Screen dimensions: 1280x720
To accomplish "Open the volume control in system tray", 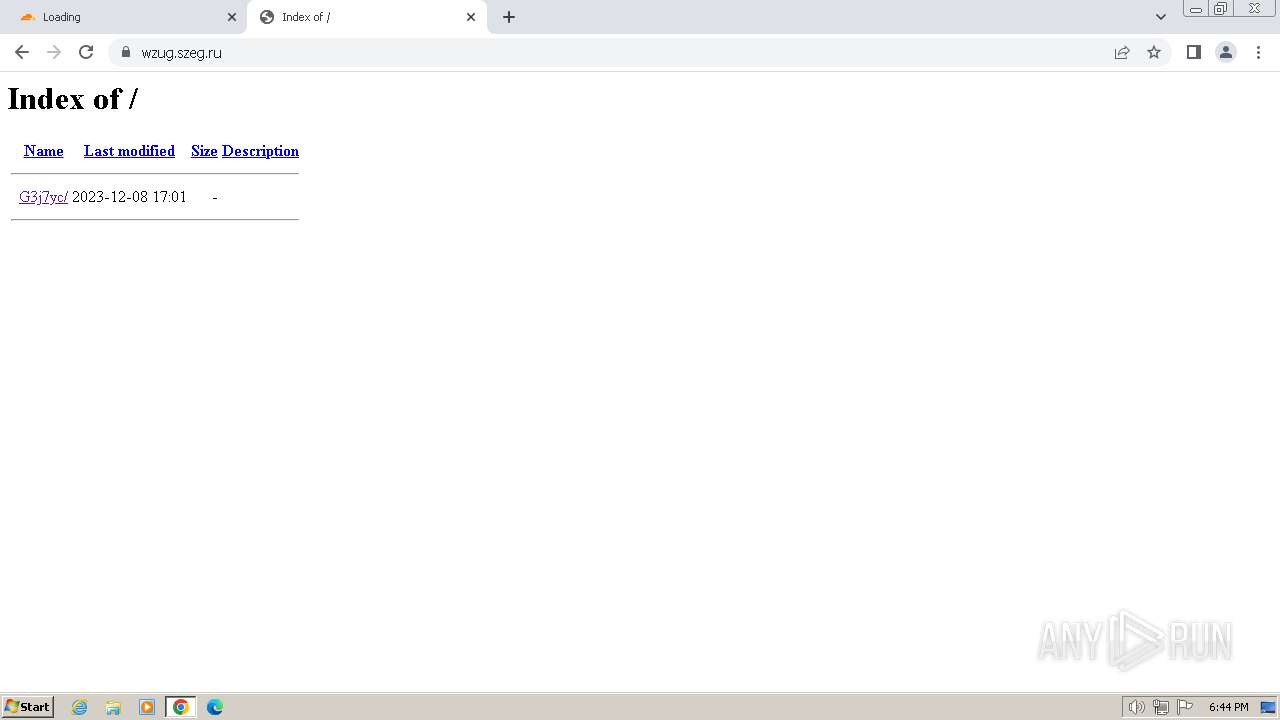I will [1137, 707].
